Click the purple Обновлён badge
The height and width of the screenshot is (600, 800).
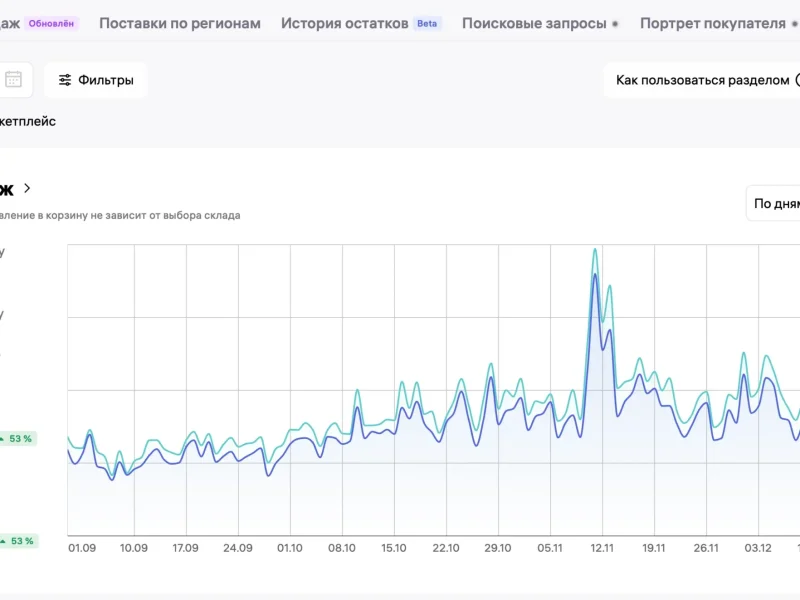click(x=52, y=23)
